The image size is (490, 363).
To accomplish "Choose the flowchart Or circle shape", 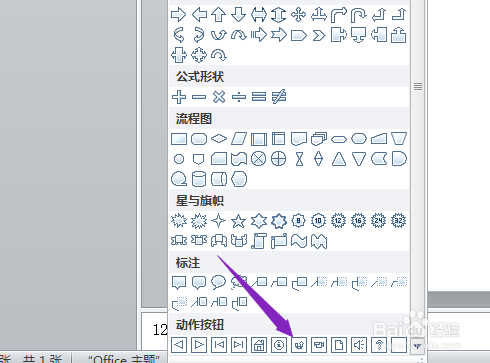I will pyautogui.click(x=279, y=159).
